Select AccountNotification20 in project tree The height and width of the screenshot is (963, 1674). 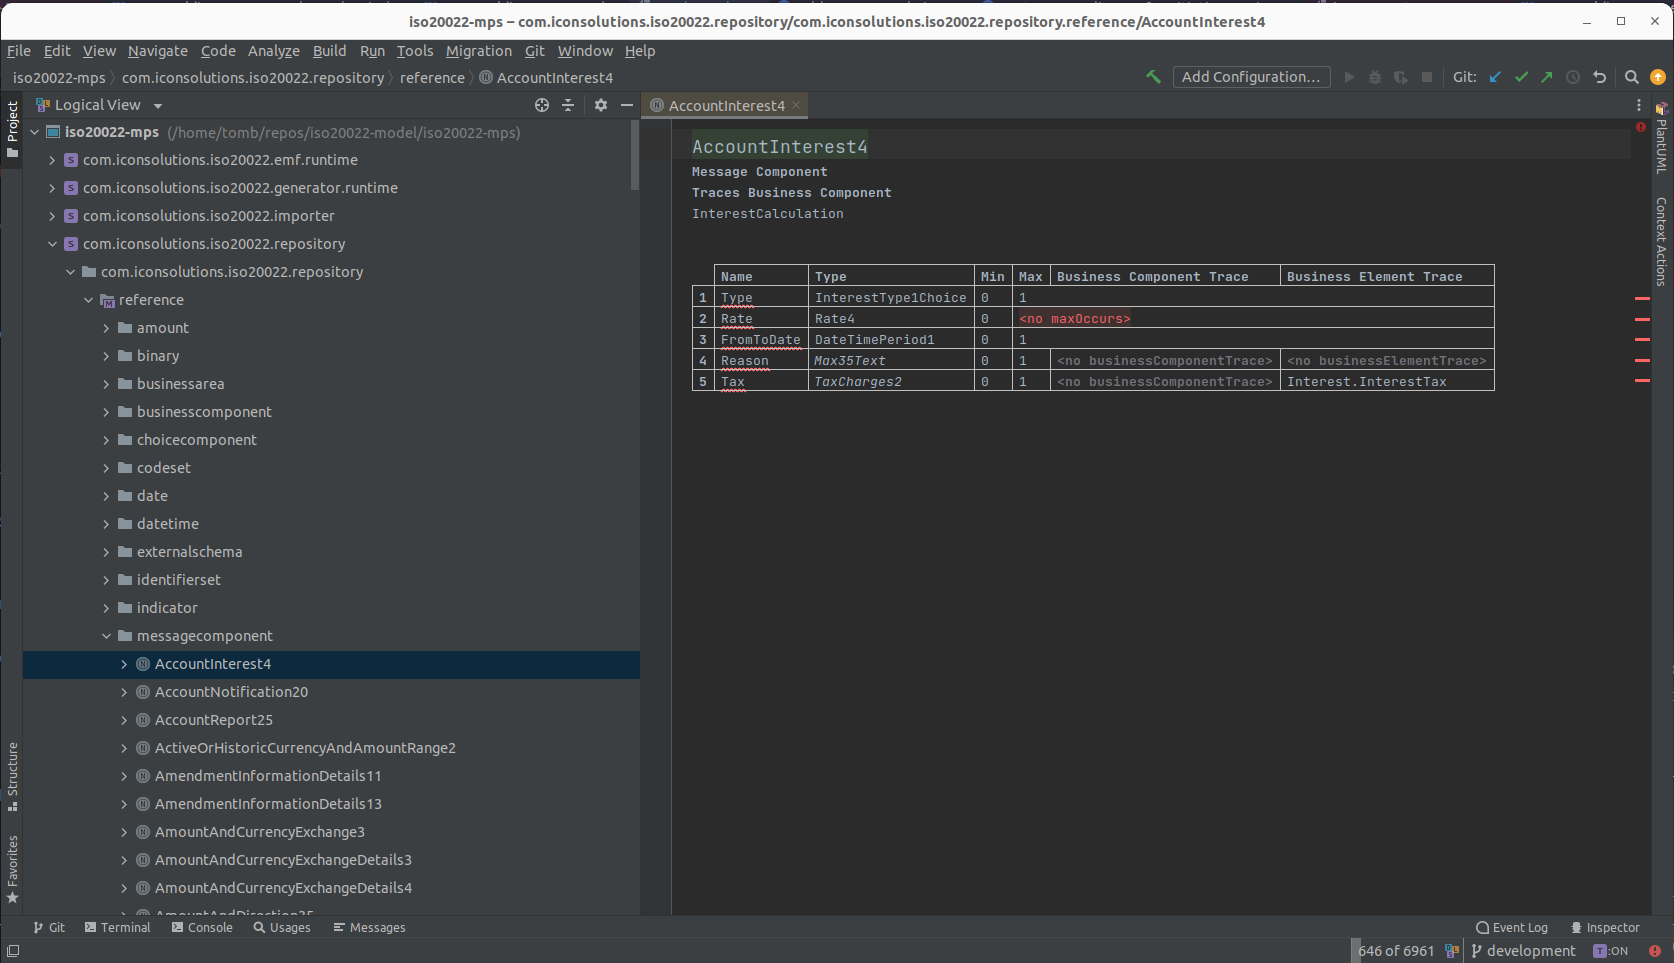coord(231,692)
